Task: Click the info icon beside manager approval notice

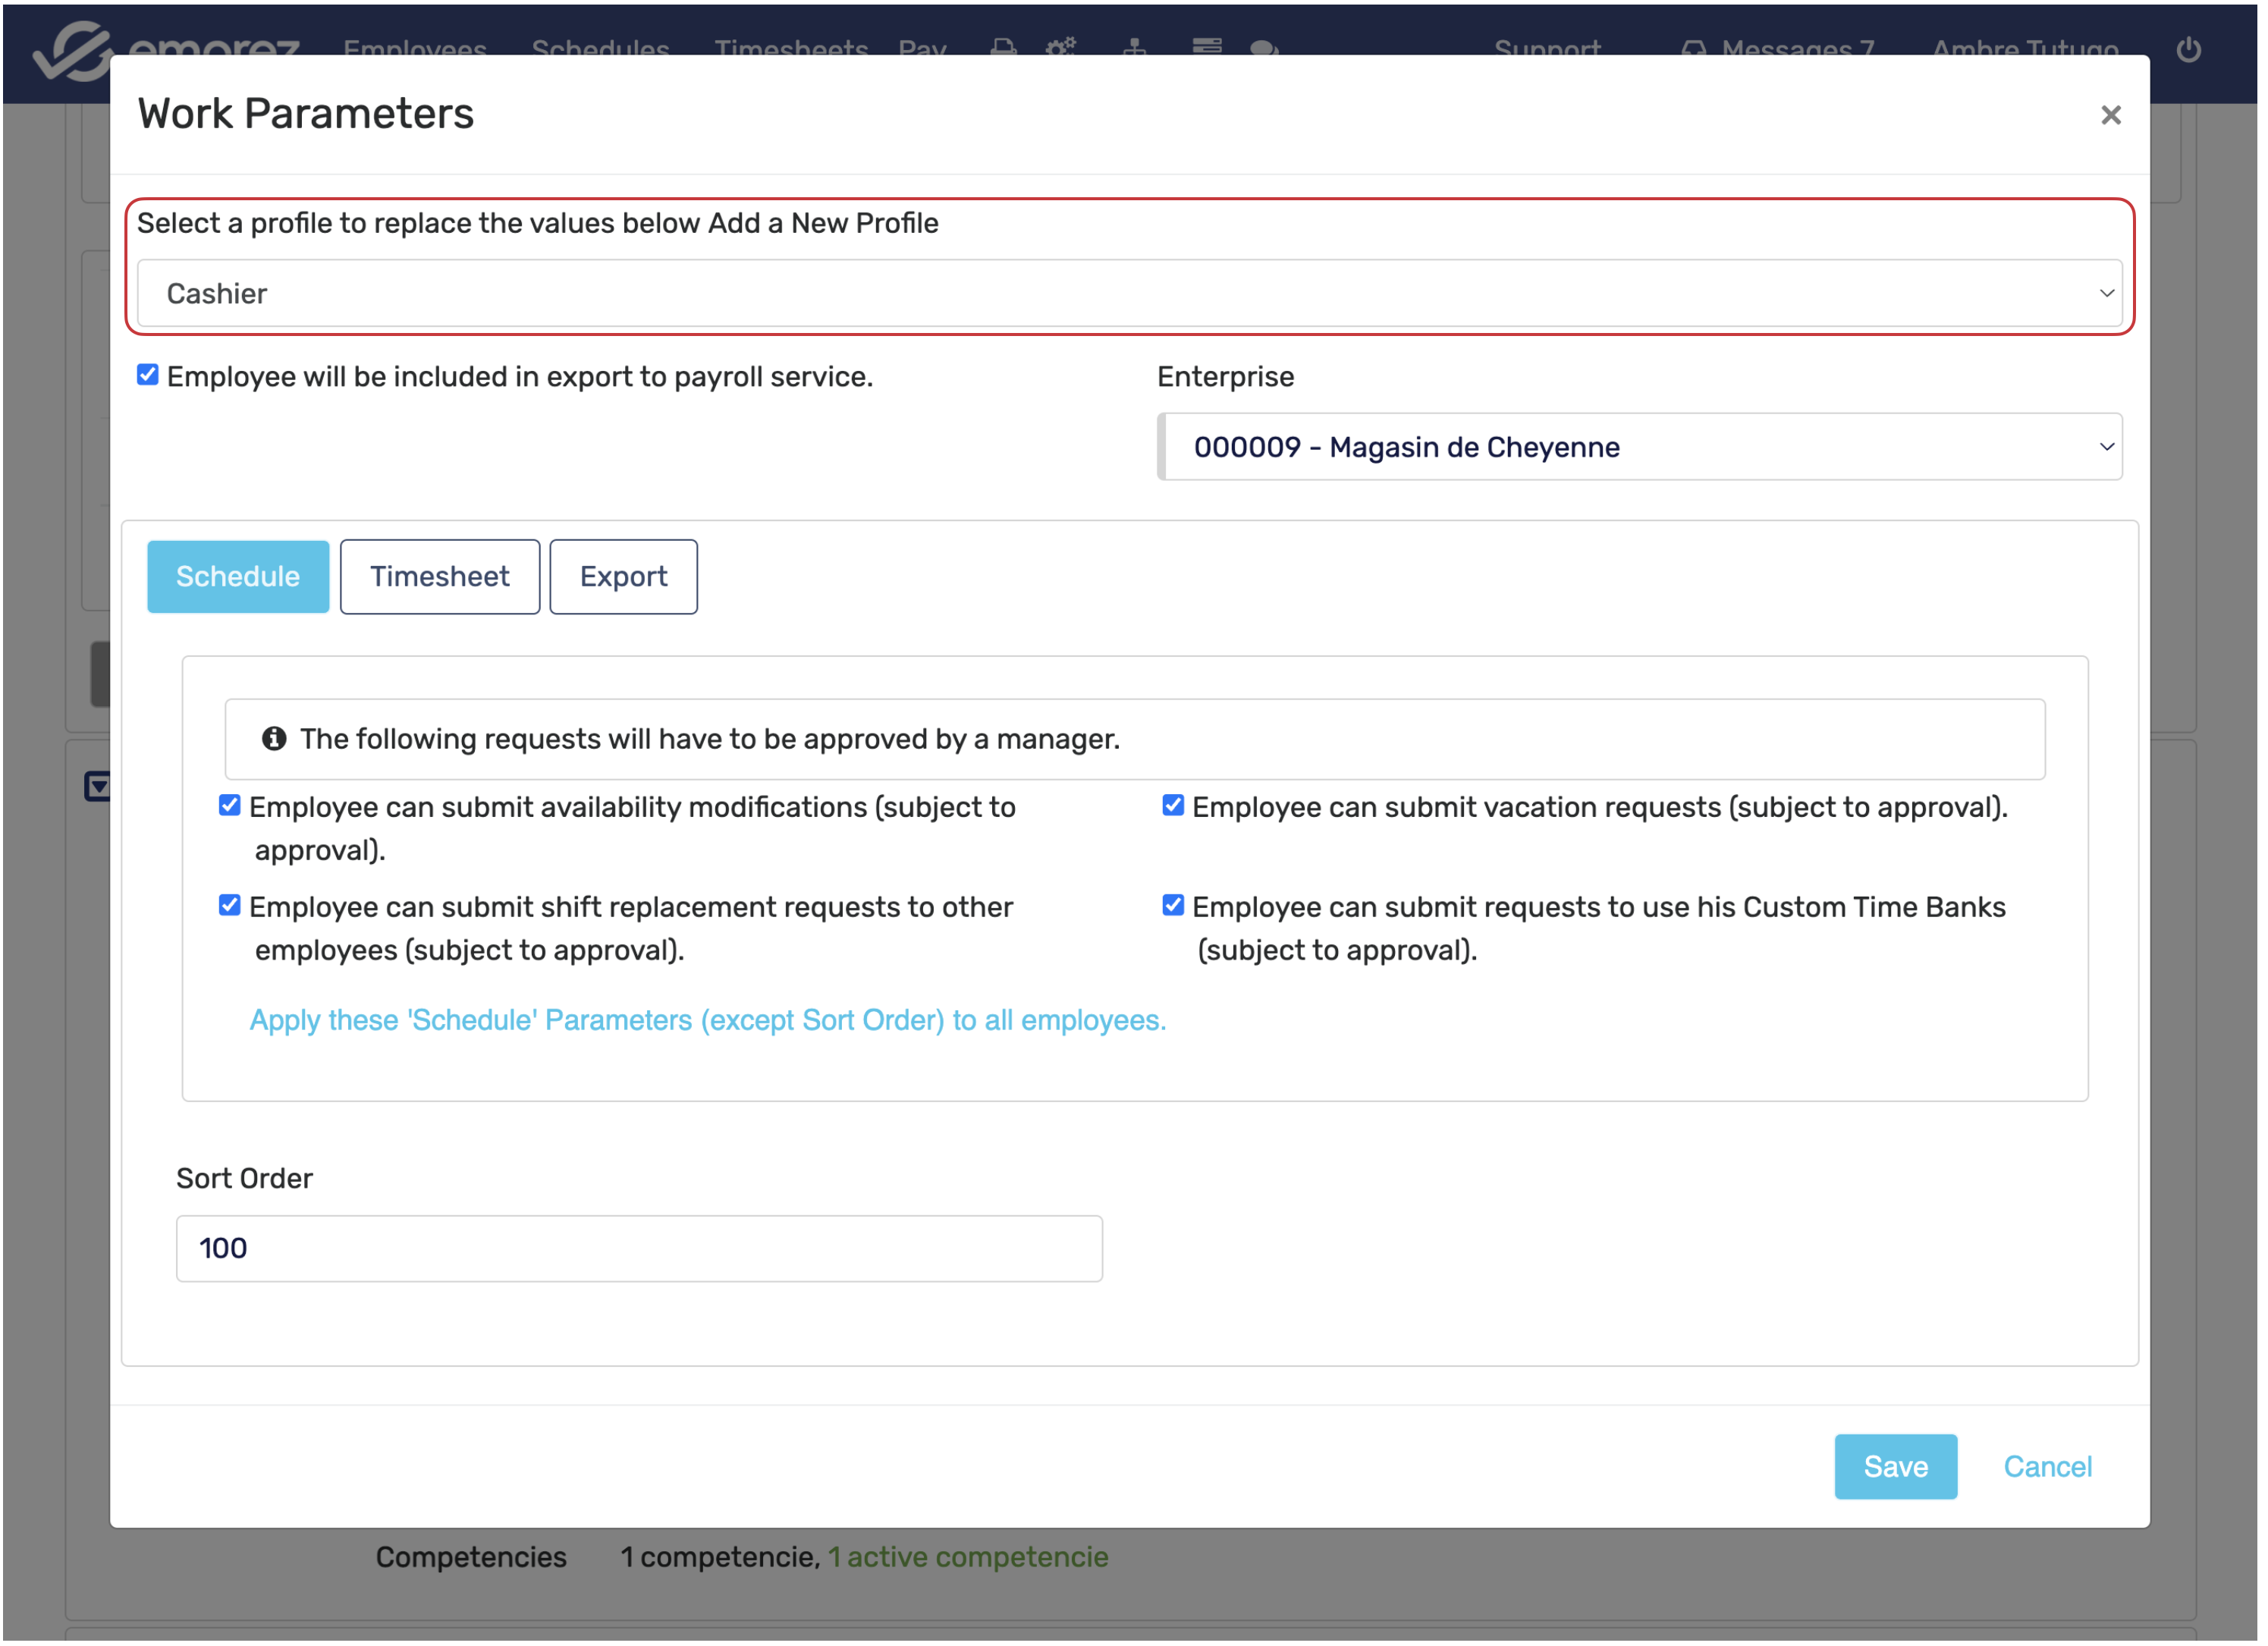Action: point(274,739)
